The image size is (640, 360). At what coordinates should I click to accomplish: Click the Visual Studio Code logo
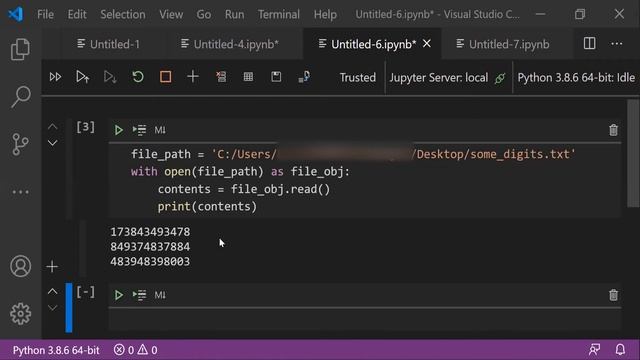point(16,15)
